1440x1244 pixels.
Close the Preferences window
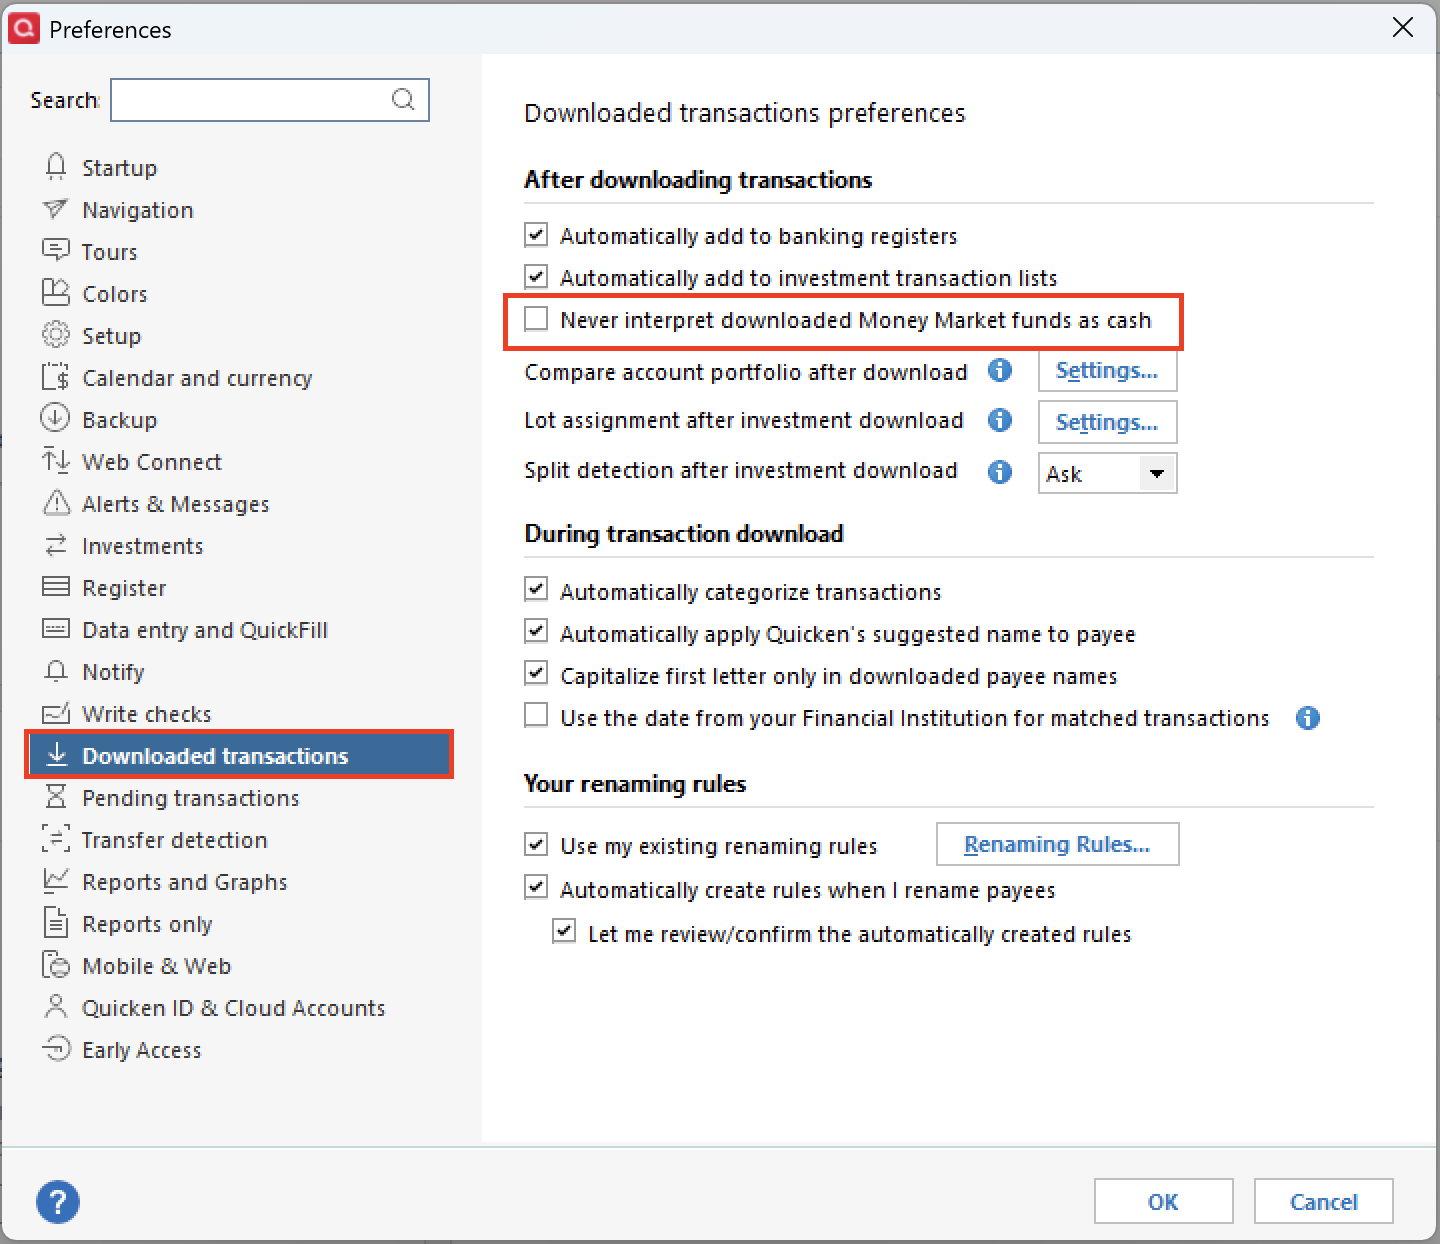[1403, 28]
